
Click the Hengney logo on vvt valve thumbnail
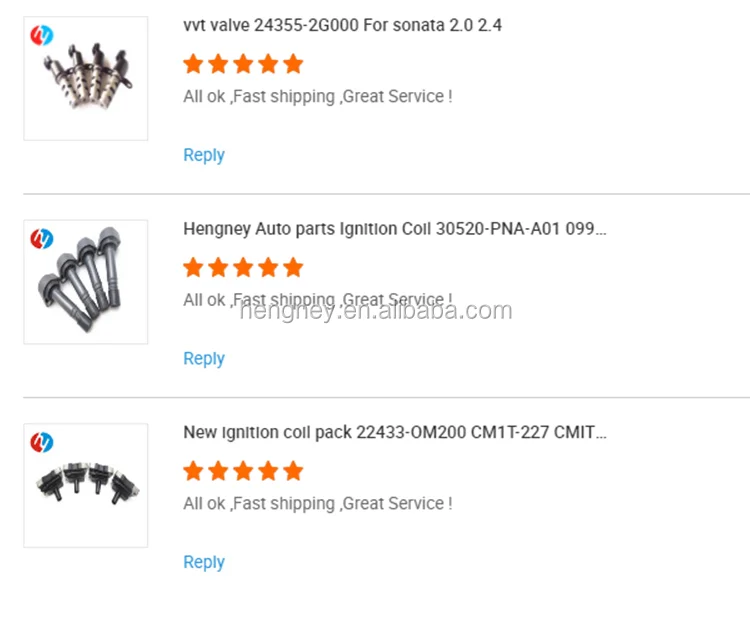click(42, 35)
